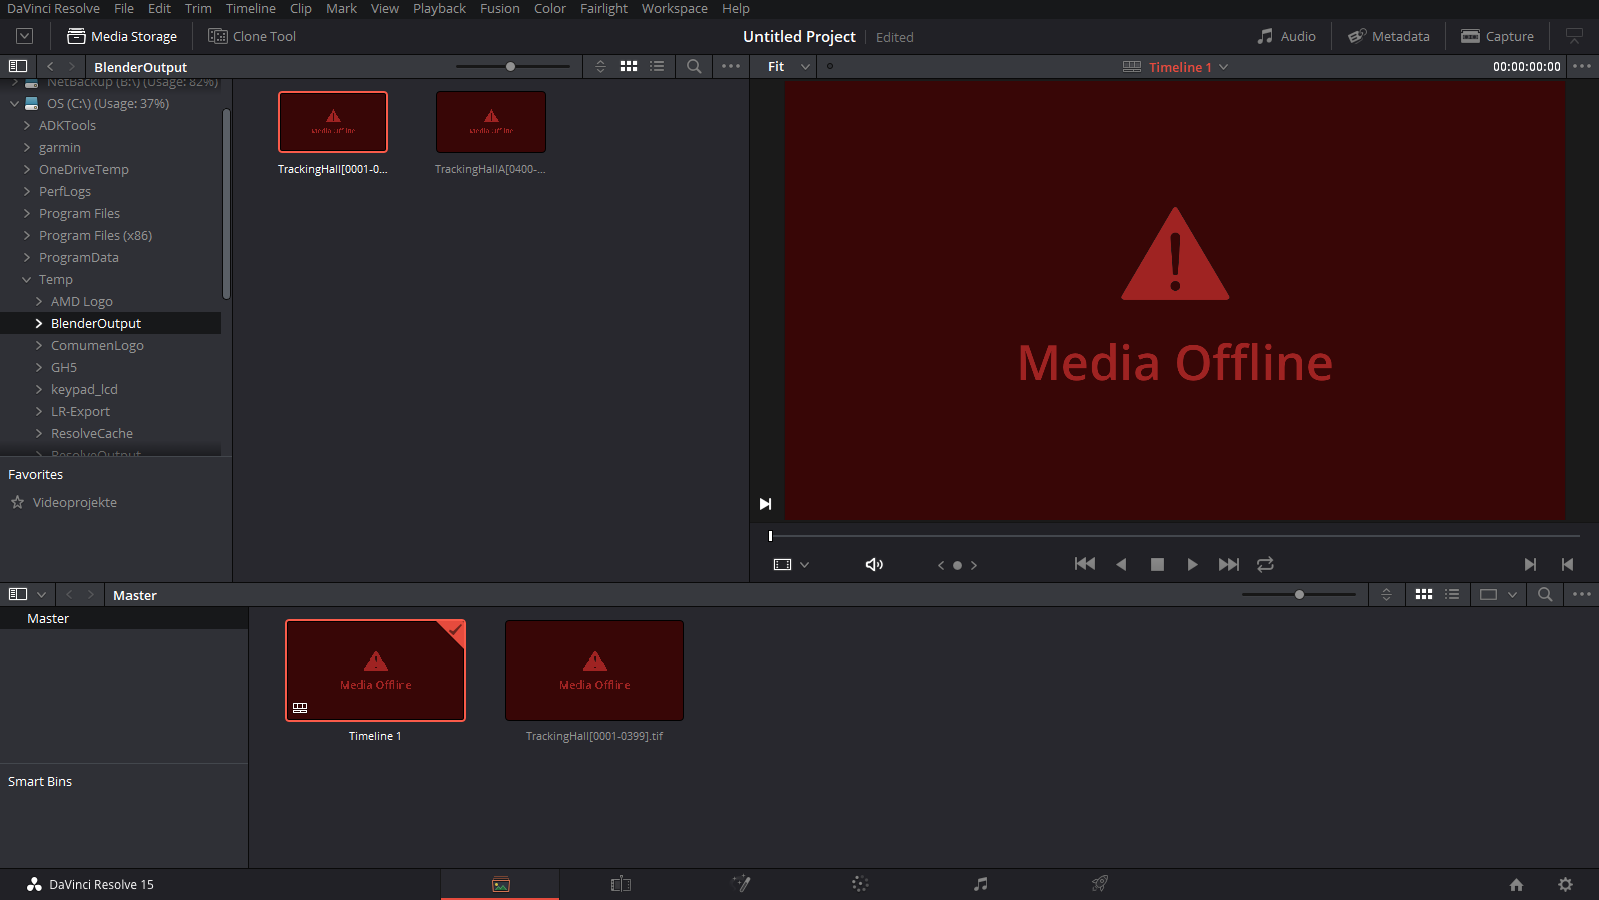Click the mark in point icon
This screenshot has height=900, width=1599.
click(1530, 565)
